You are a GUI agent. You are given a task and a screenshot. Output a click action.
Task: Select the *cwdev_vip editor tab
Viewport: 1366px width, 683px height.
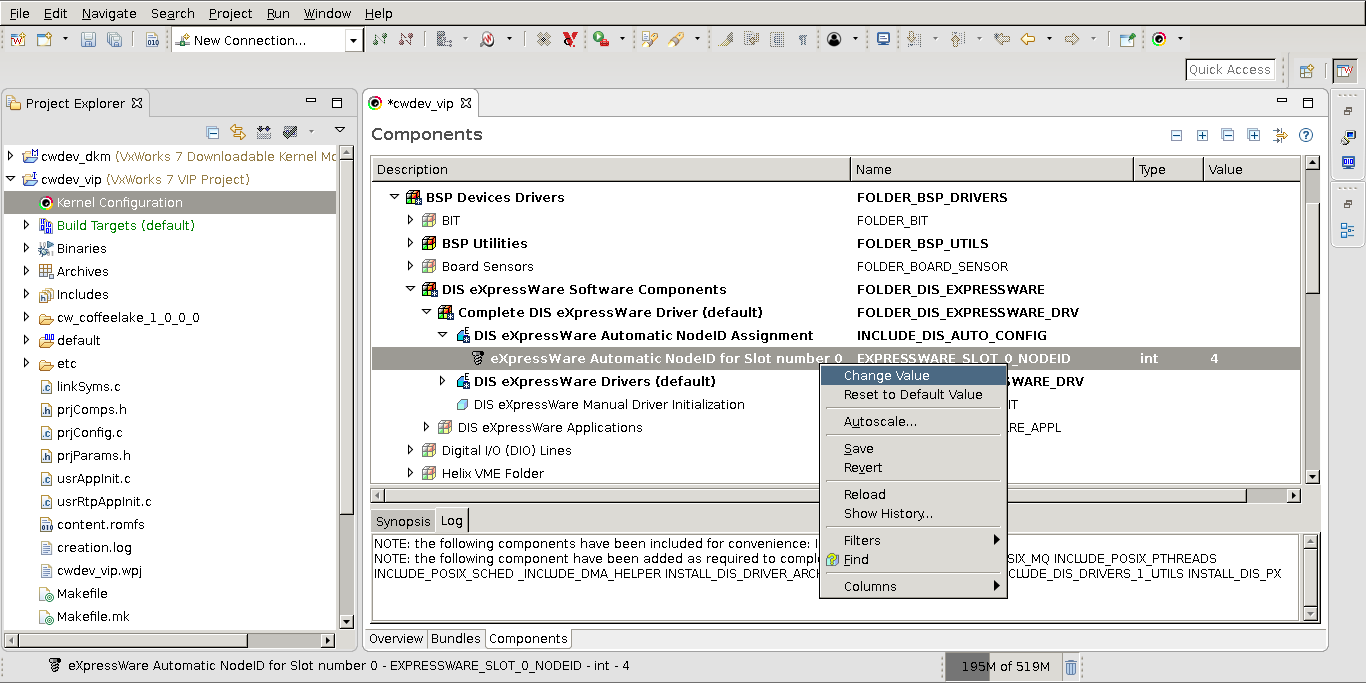click(x=420, y=103)
